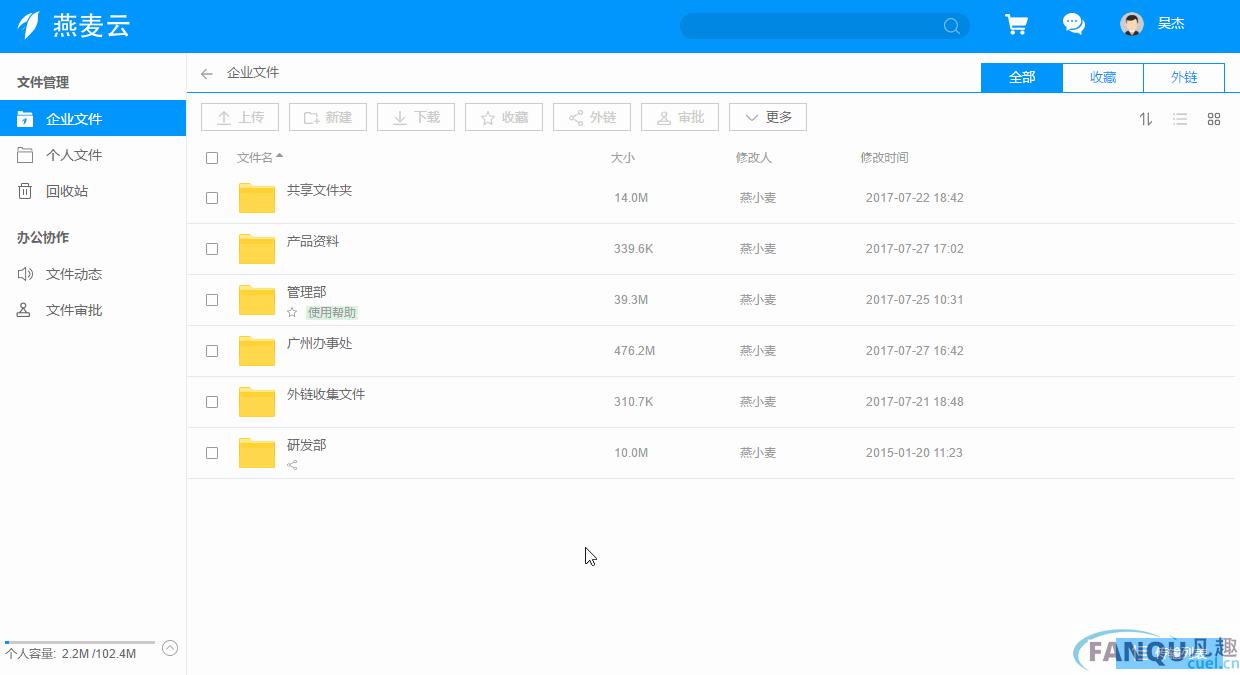This screenshot has height=675, width=1240.
Task: Switch to the 外链 tab
Action: point(1183,77)
